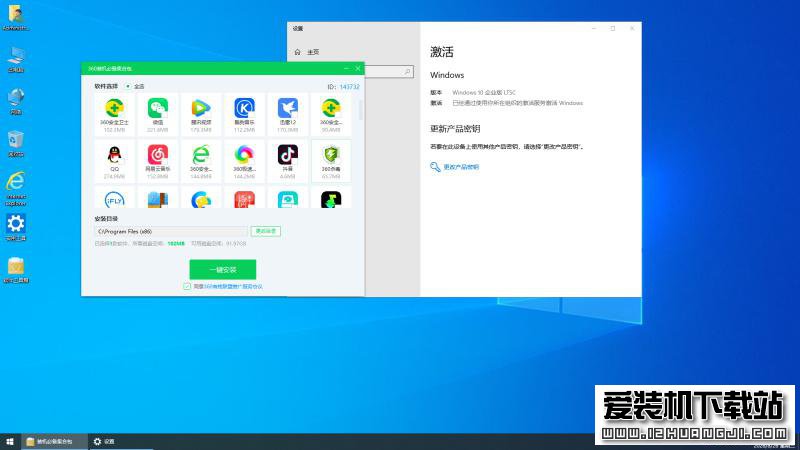Select the WeChat (微信) app tile

[x=158, y=115]
